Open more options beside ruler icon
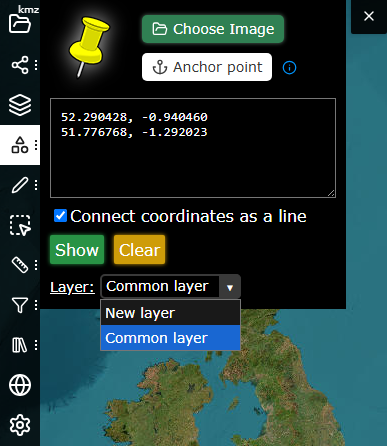Screen dimensions: 387x446 pyautogui.click(x=36, y=265)
